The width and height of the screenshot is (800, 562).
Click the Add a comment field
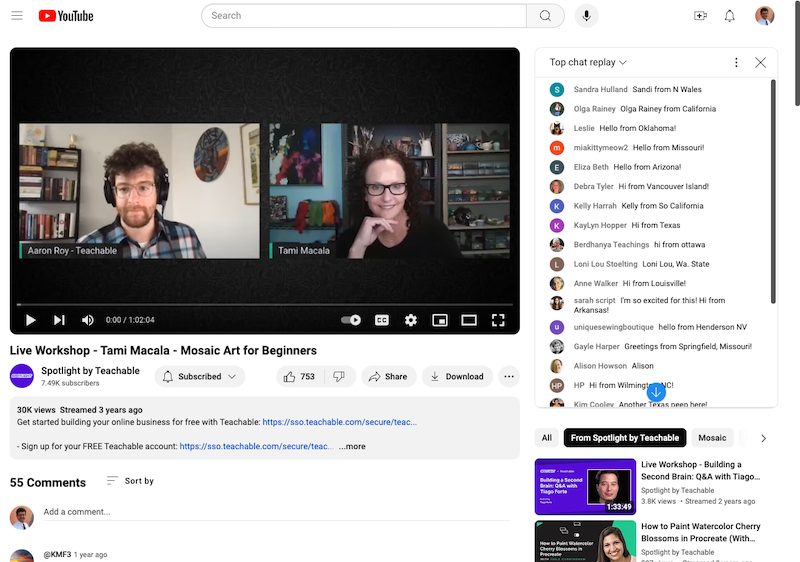pos(270,512)
